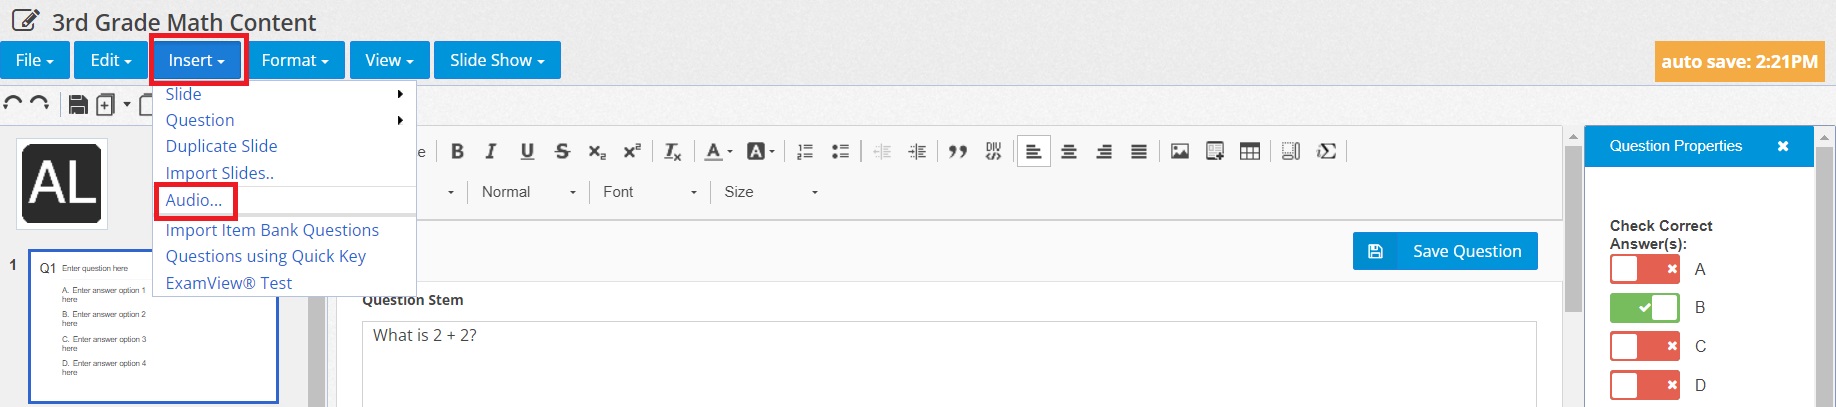The image size is (1836, 407).
Task: Open the text color dropdown
Action: (x=719, y=151)
